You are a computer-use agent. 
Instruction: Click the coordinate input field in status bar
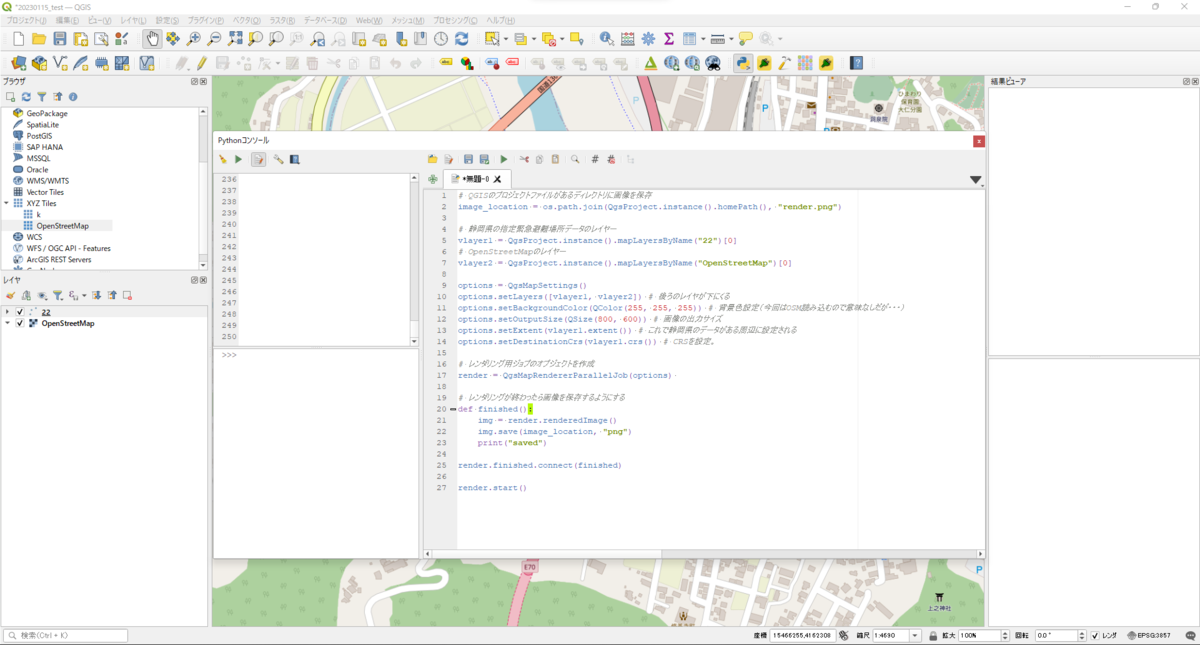tap(803, 636)
